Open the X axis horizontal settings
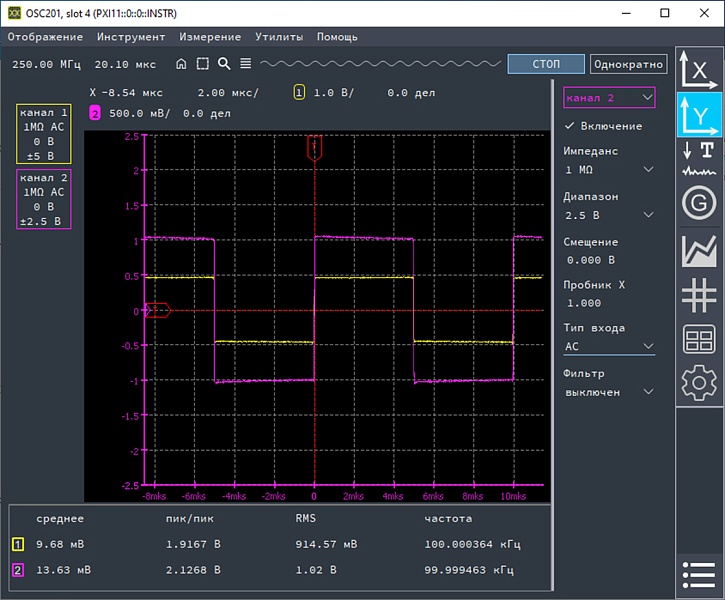The height and width of the screenshot is (600, 725). 699,69
